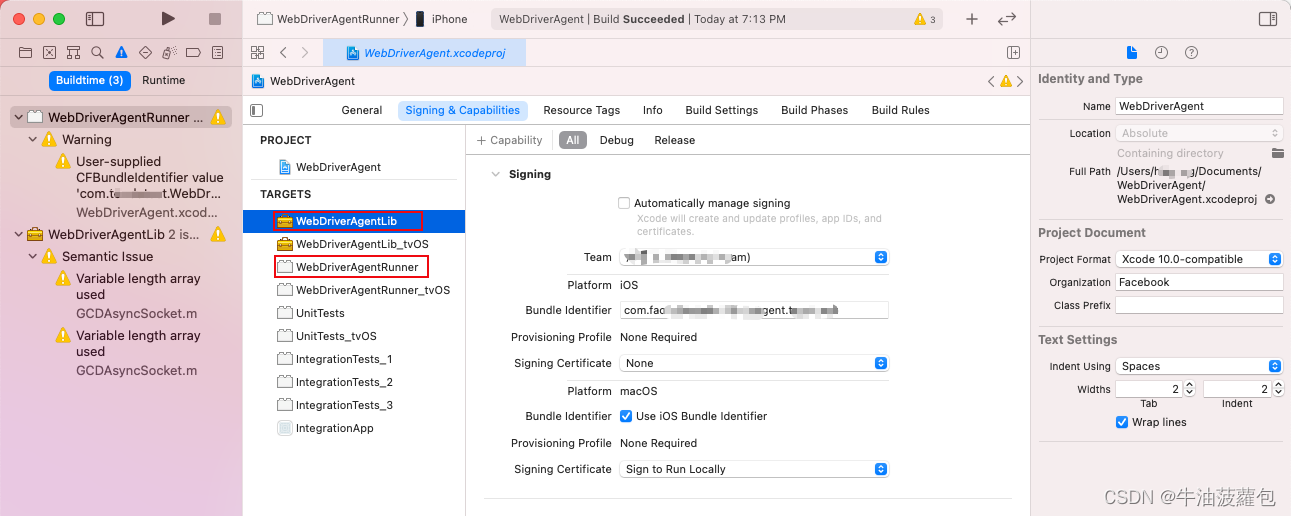1291x516 pixels.
Task: Open the Symbol navigator
Action: (73, 52)
